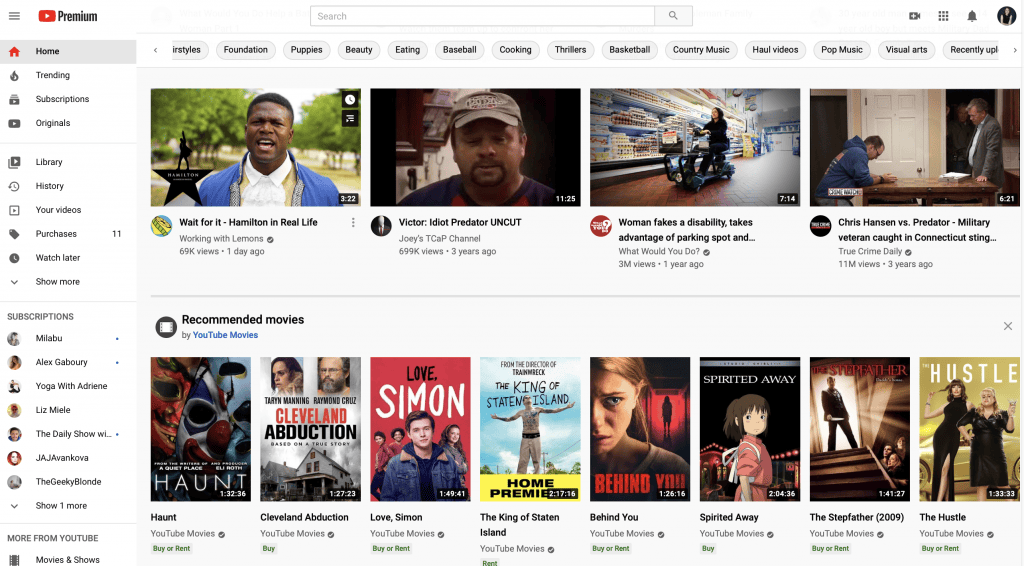The height and width of the screenshot is (566, 1024).
Task: Open The Stepfather (2009) poster
Action: tap(859, 429)
